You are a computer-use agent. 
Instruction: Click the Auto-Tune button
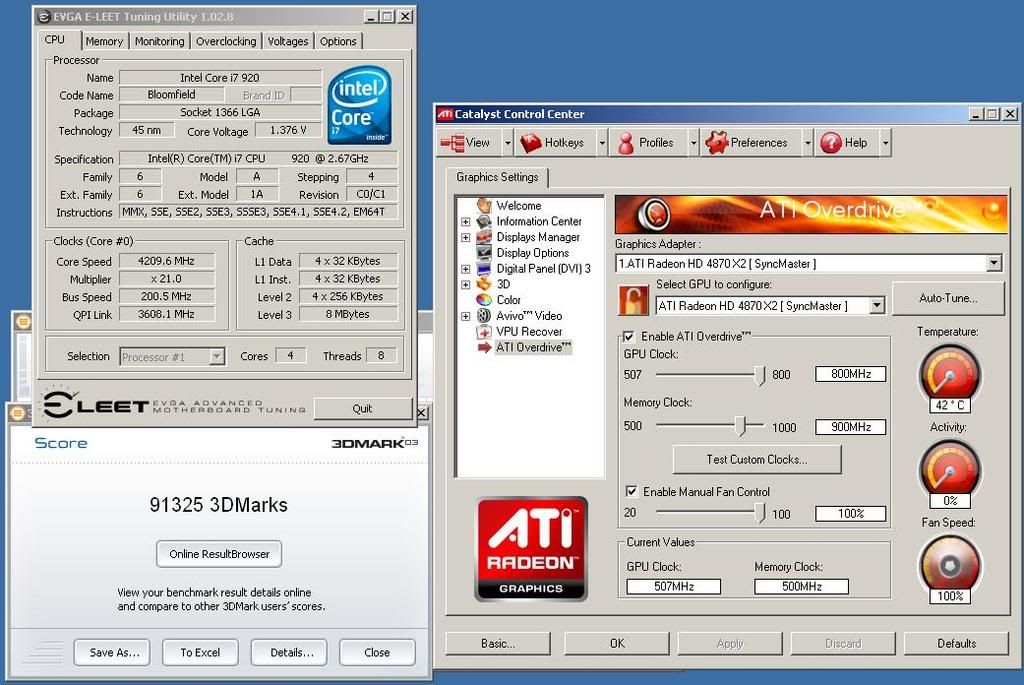[x=948, y=298]
